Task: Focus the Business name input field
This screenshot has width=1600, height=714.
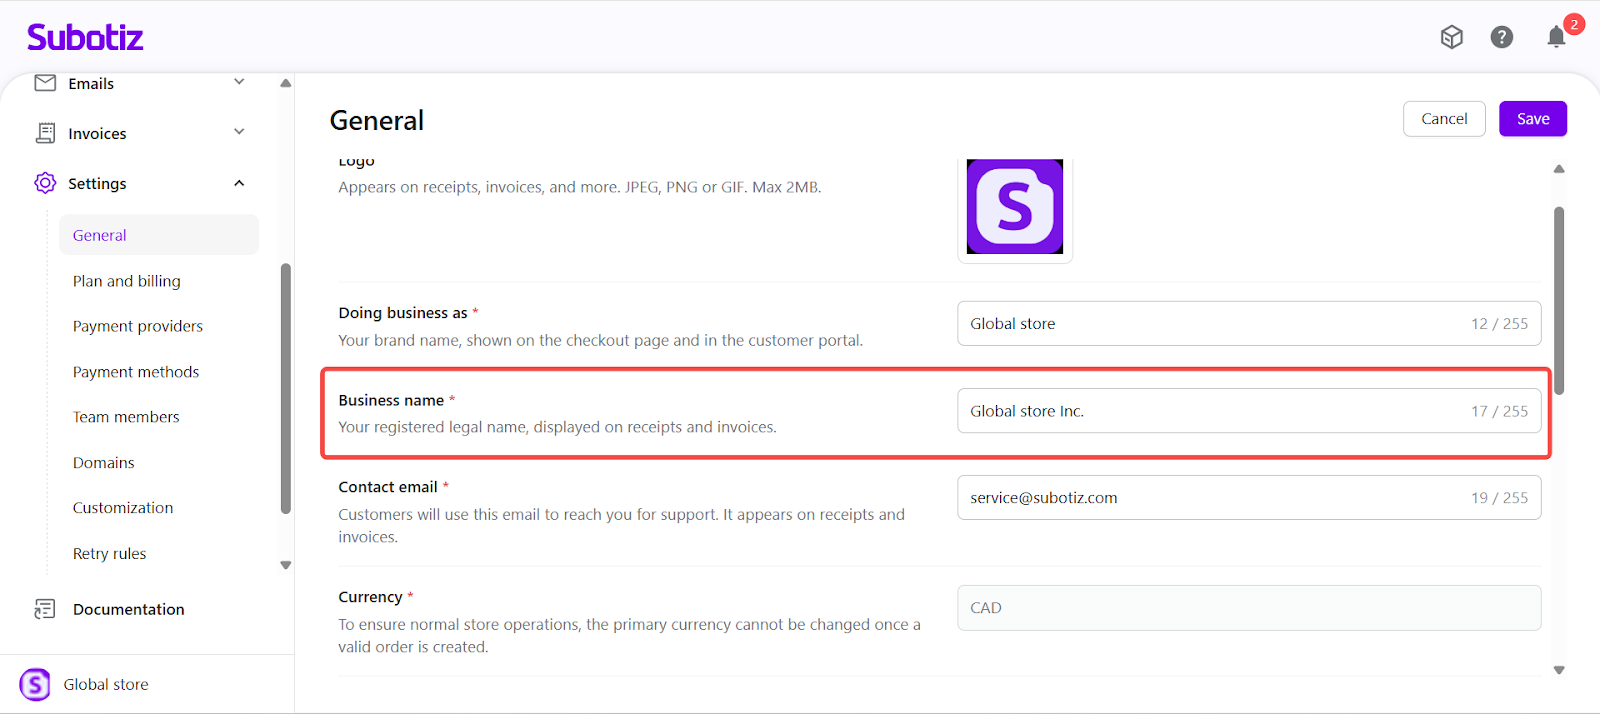Action: pos(1210,411)
